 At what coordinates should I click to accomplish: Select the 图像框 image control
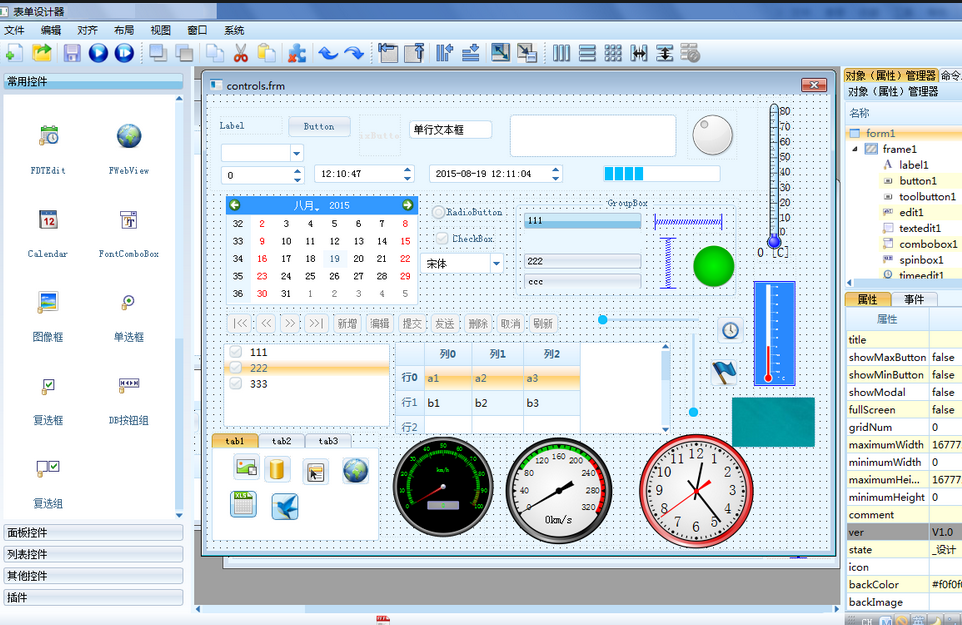47,302
